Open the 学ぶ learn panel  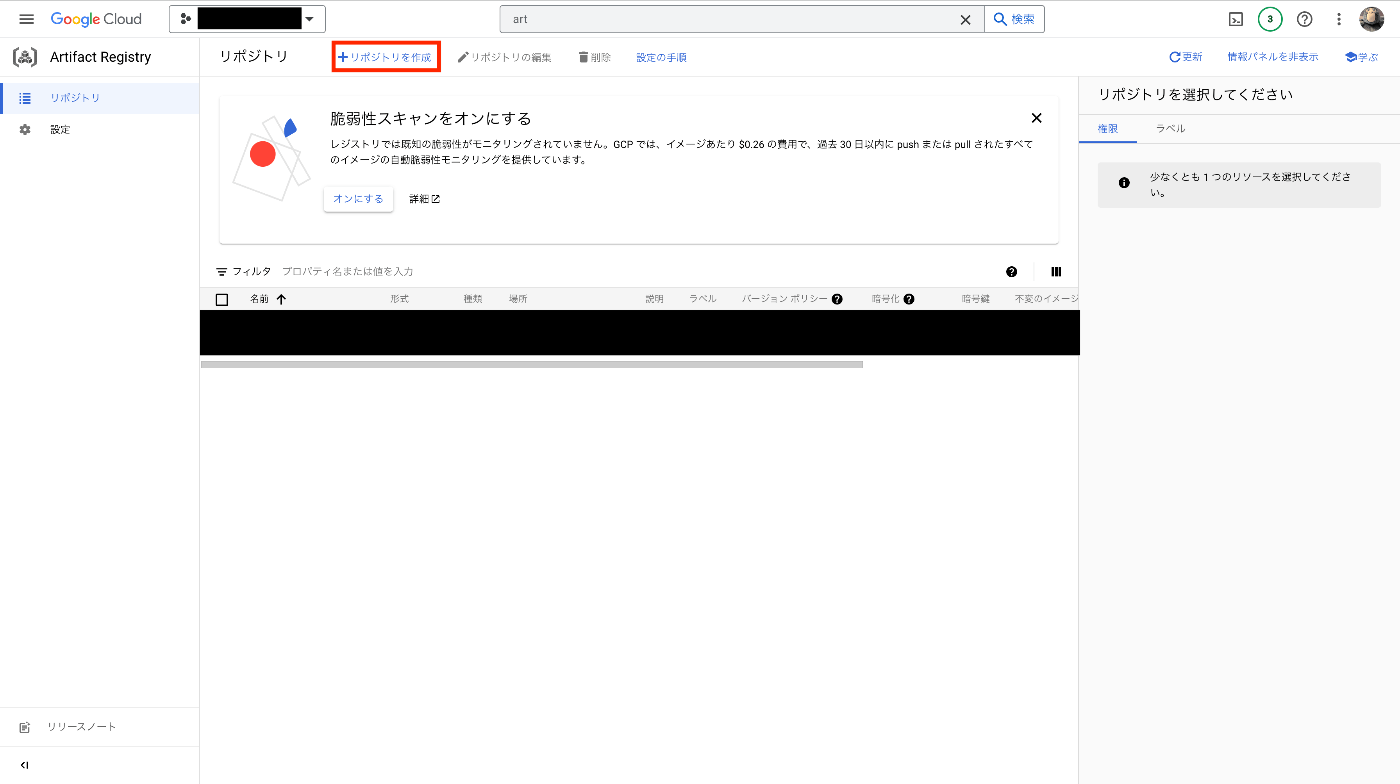point(1362,57)
